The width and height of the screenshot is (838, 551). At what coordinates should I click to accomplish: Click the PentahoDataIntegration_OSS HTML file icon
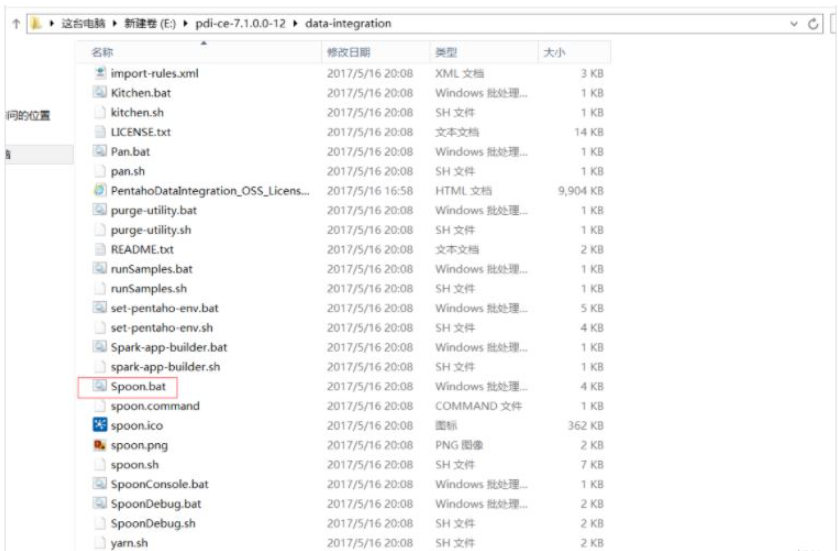100,190
